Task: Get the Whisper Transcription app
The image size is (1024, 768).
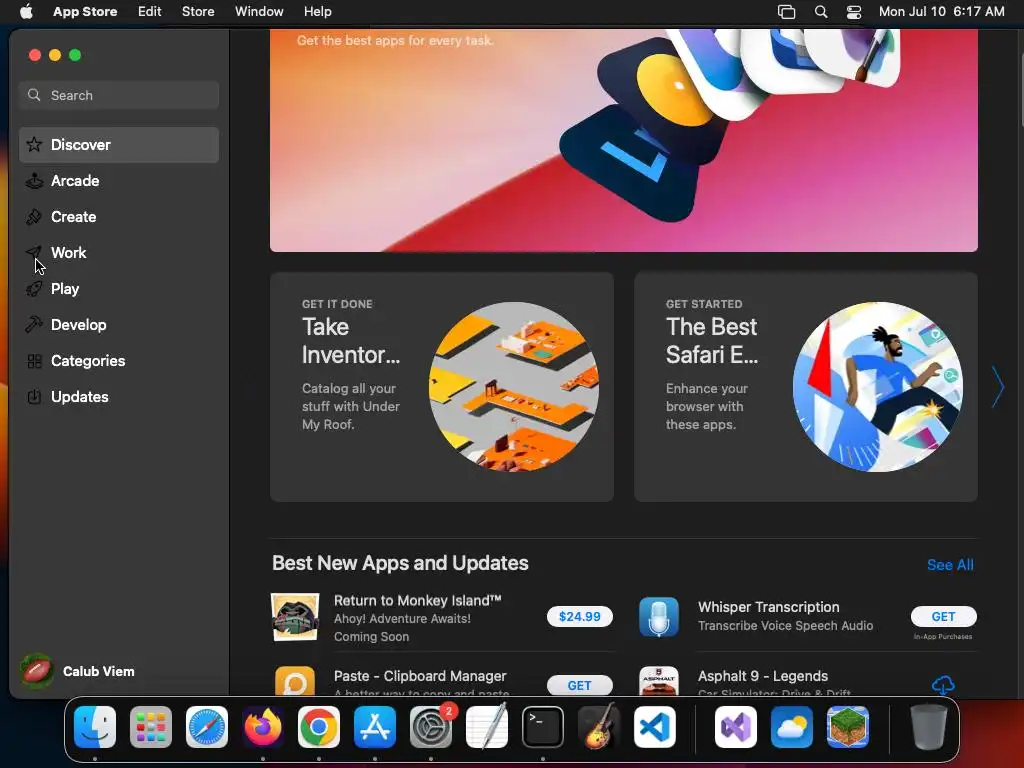Action: 943,616
